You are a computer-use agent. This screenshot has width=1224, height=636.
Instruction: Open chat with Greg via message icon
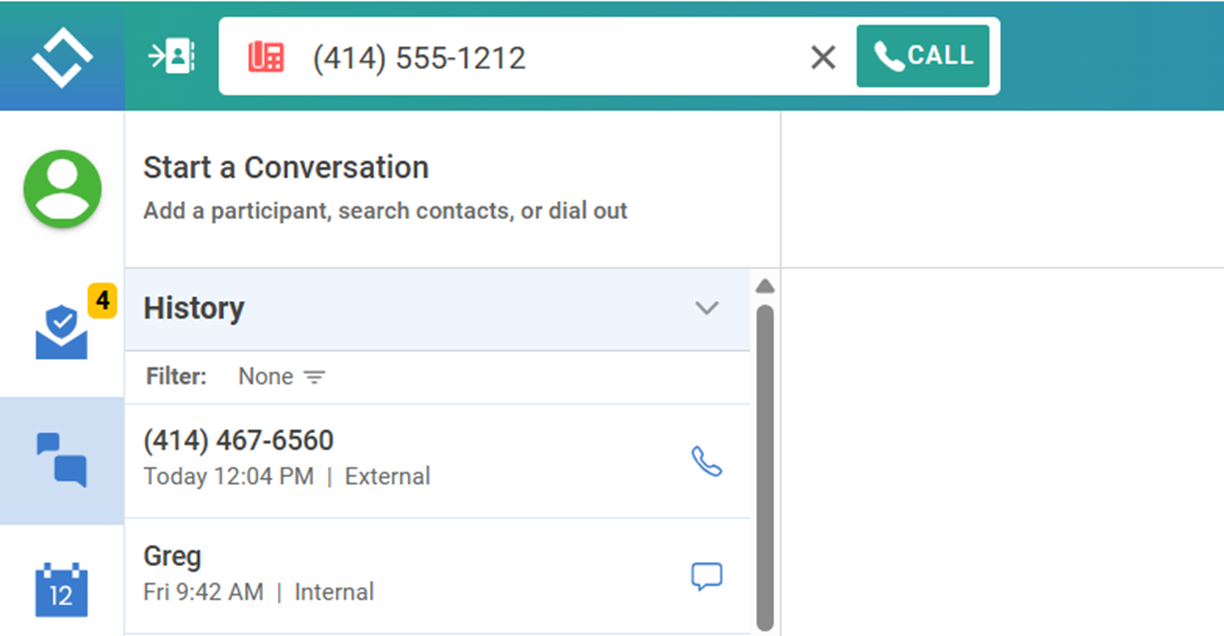pyautogui.click(x=706, y=576)
